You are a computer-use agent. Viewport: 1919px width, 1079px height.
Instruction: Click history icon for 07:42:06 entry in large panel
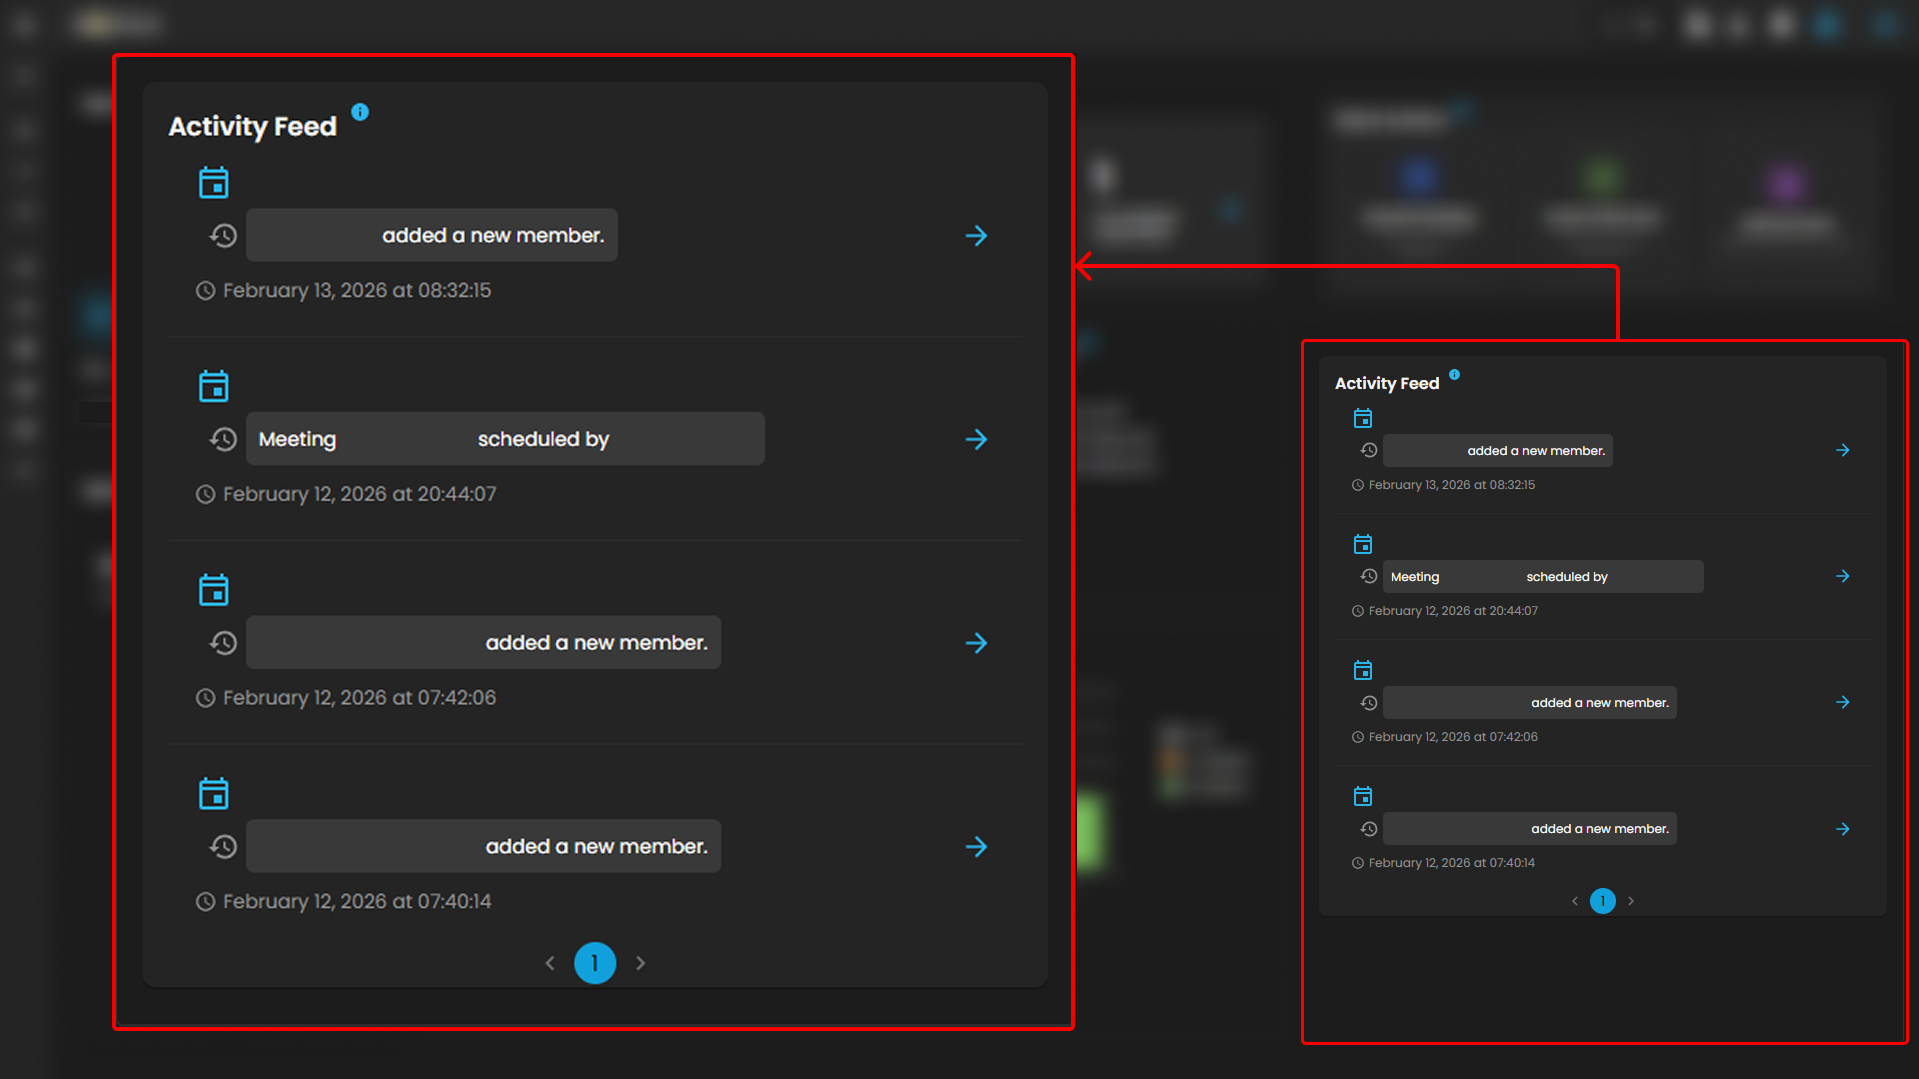click(223, 643)
